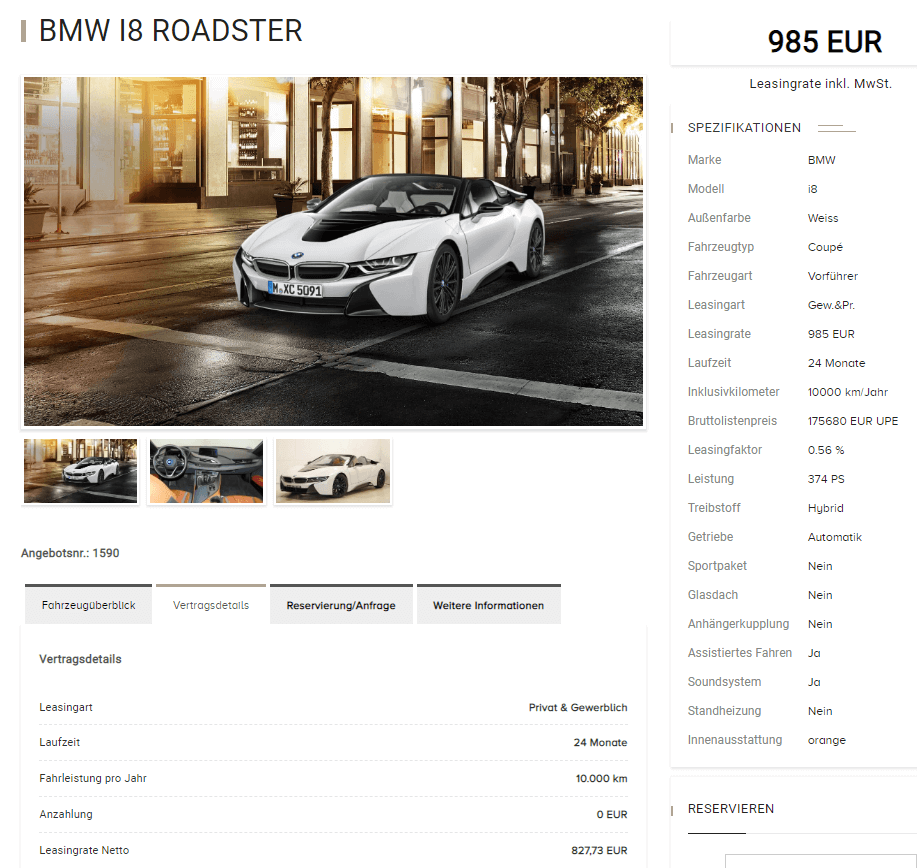This screenshot has width=917, height=868.
Task: Click the Außenfarbe value 'Weiss'
Action: point(823,218)
